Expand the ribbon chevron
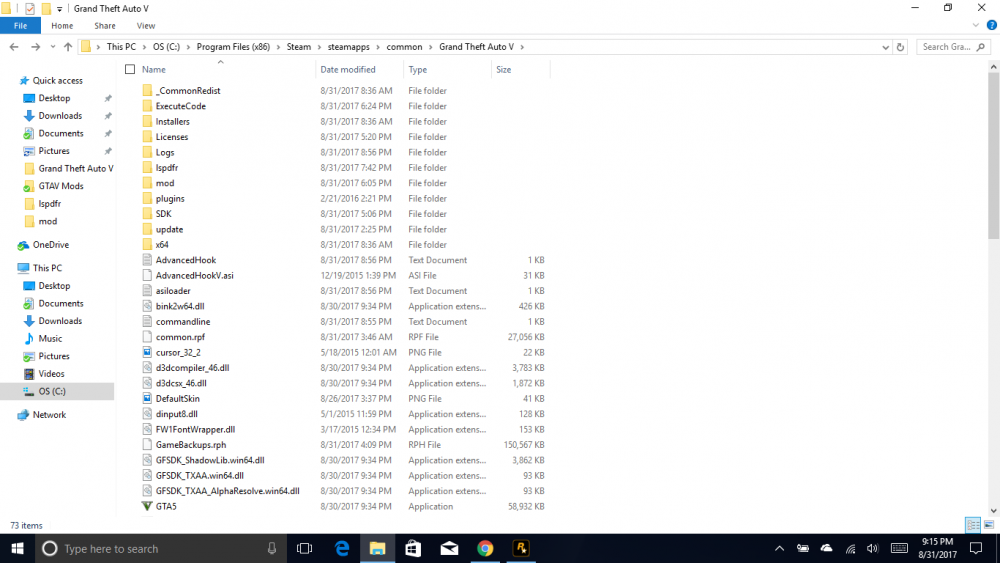This screenshot has height=563, width=1000. [x=975, y=26]
